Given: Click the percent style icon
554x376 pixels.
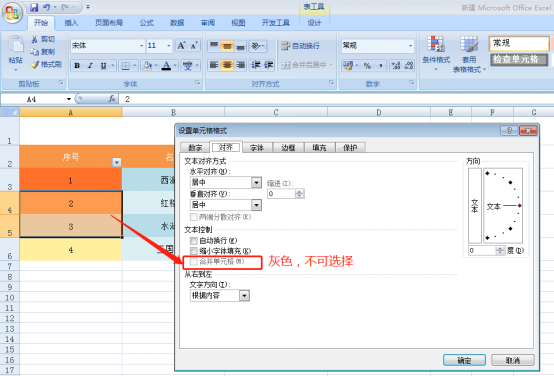Looking at the screenshot, I should pyautogui.click(x=367, y=66).
